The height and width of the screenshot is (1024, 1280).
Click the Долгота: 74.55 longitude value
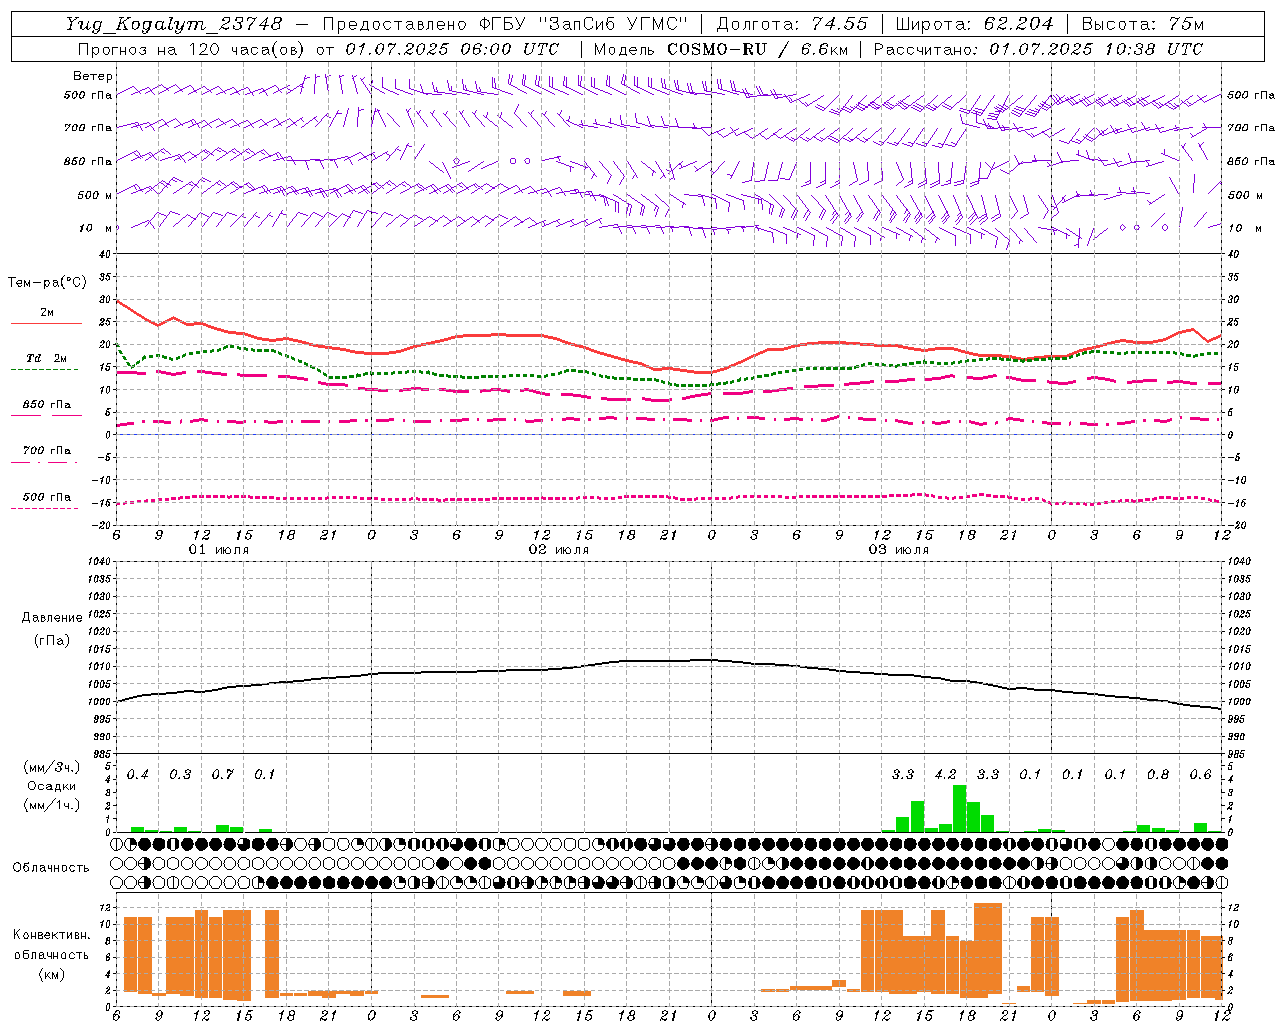coord(792,24)
